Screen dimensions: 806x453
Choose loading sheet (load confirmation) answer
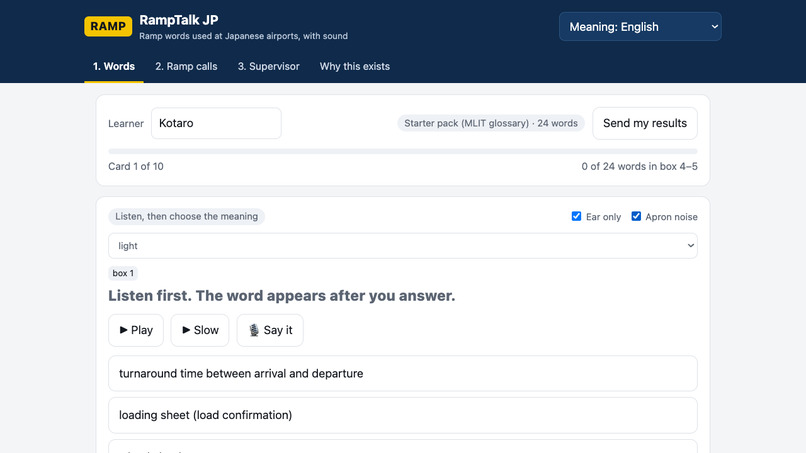click(x=402, y=415)
